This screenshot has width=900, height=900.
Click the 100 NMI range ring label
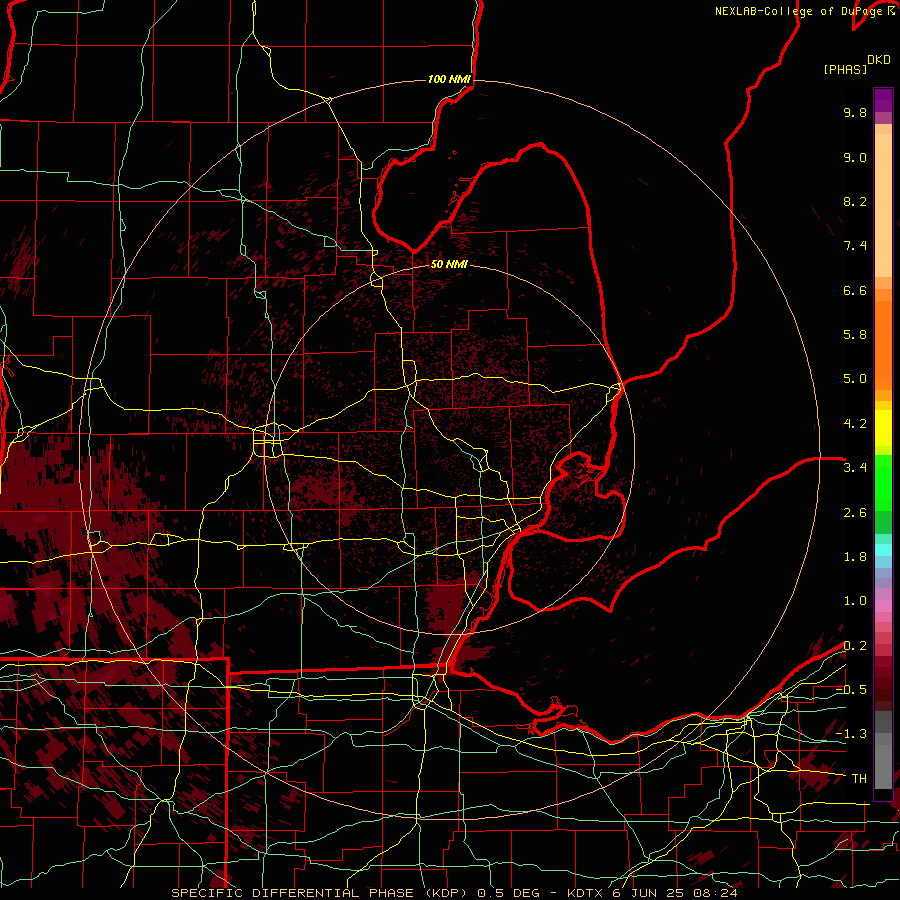click(x=449, y=79)
